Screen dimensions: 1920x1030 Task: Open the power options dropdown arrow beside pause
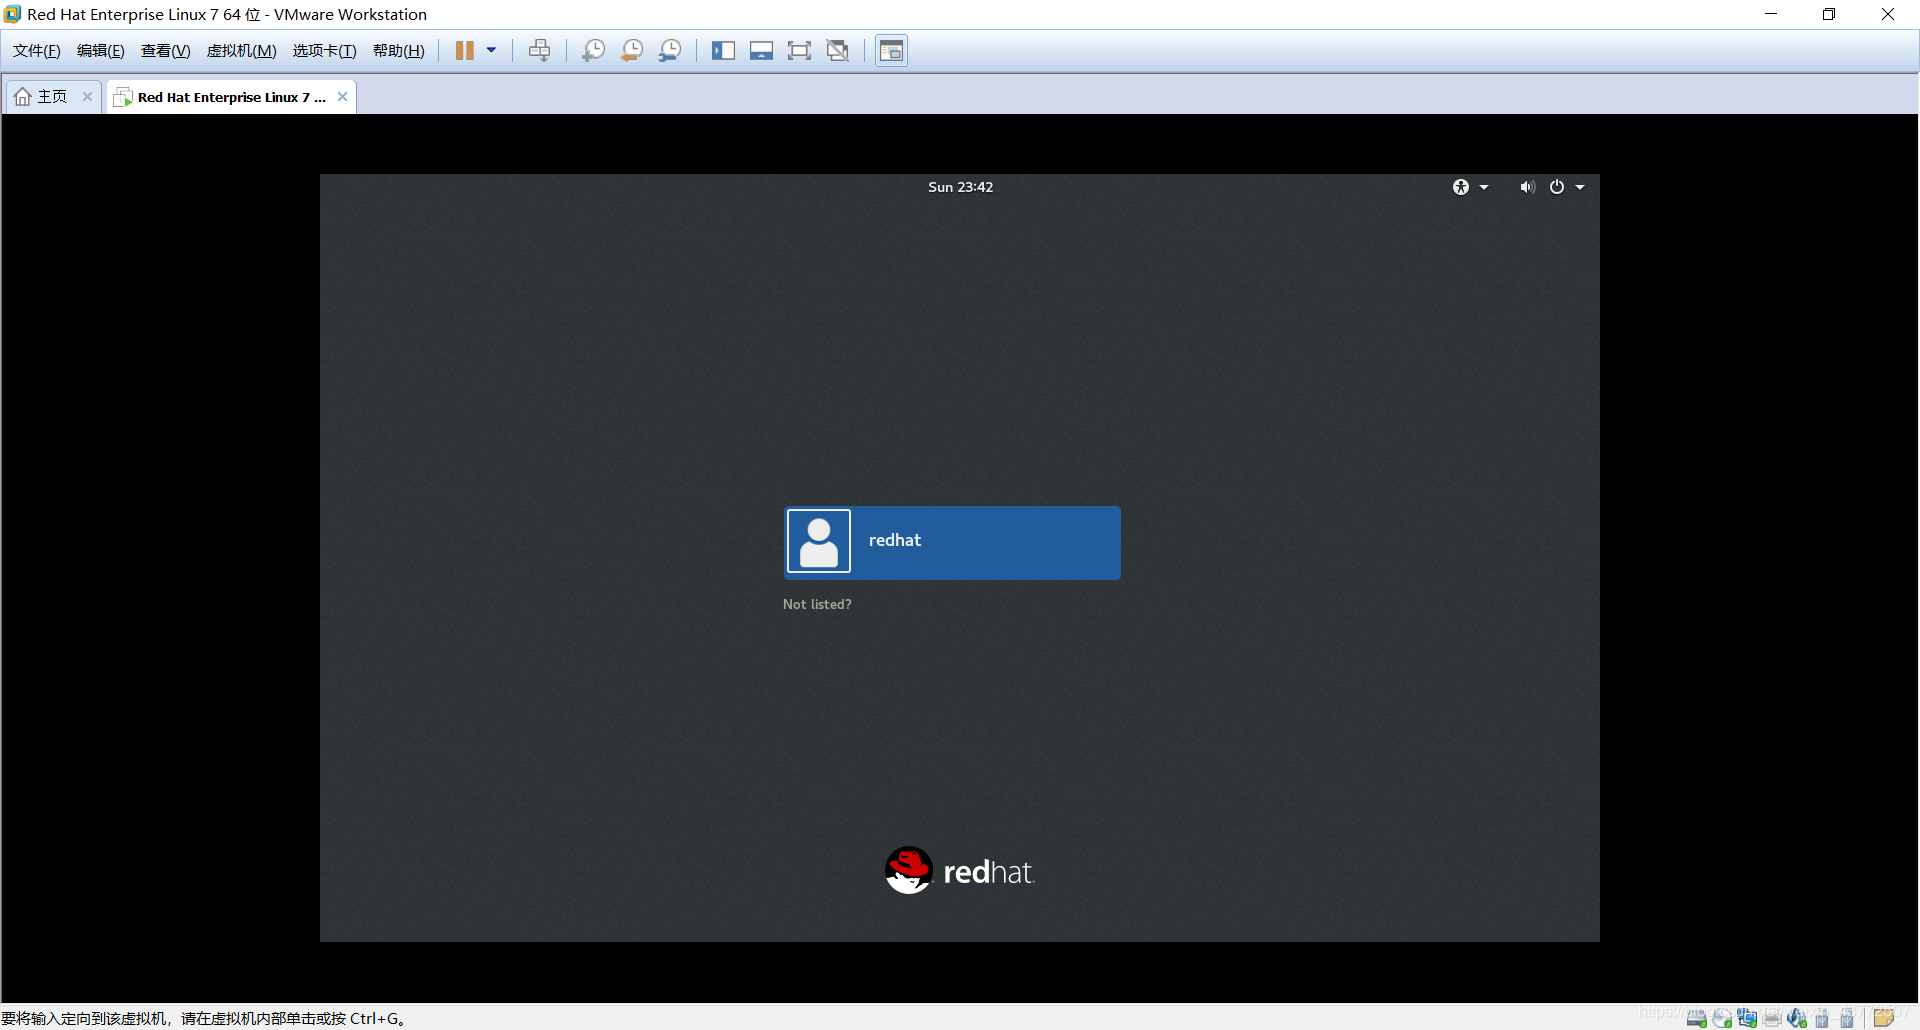tap(491, 51)
